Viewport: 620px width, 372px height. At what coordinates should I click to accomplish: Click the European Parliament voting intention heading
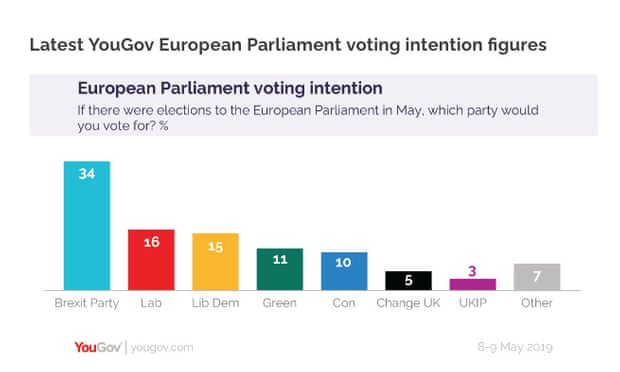[x=230, y=88]
